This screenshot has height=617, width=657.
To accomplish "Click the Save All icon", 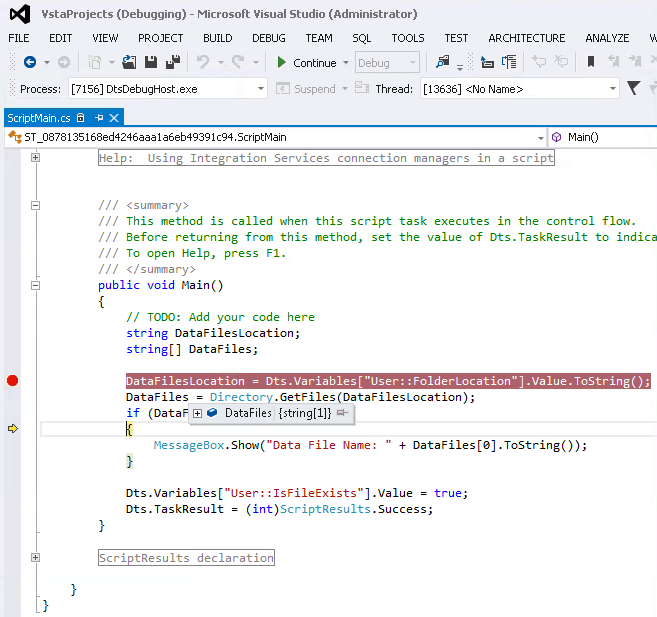I will click(172, 62).
